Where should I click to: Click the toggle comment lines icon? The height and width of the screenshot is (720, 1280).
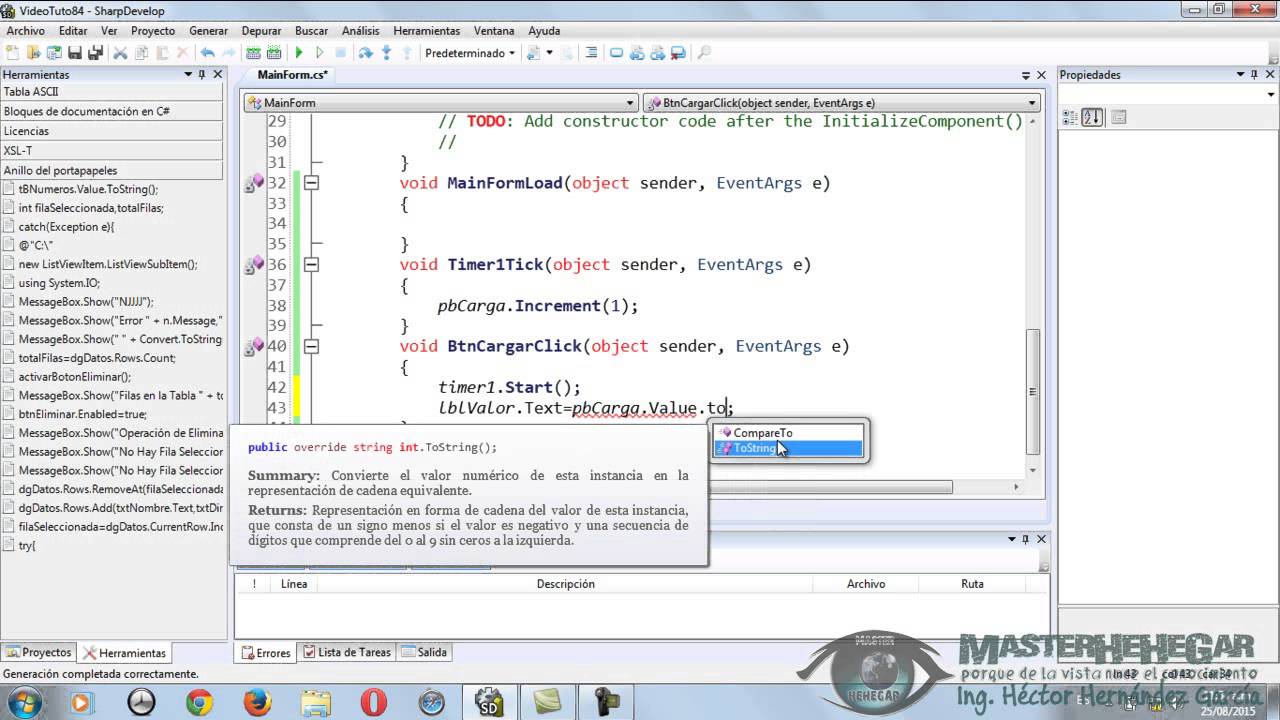tap(591, 53)
